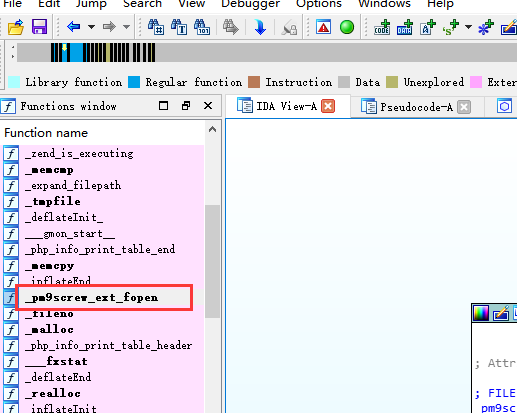
Task: Open the back-navigation history dropdown
Action: click(91, 27)
